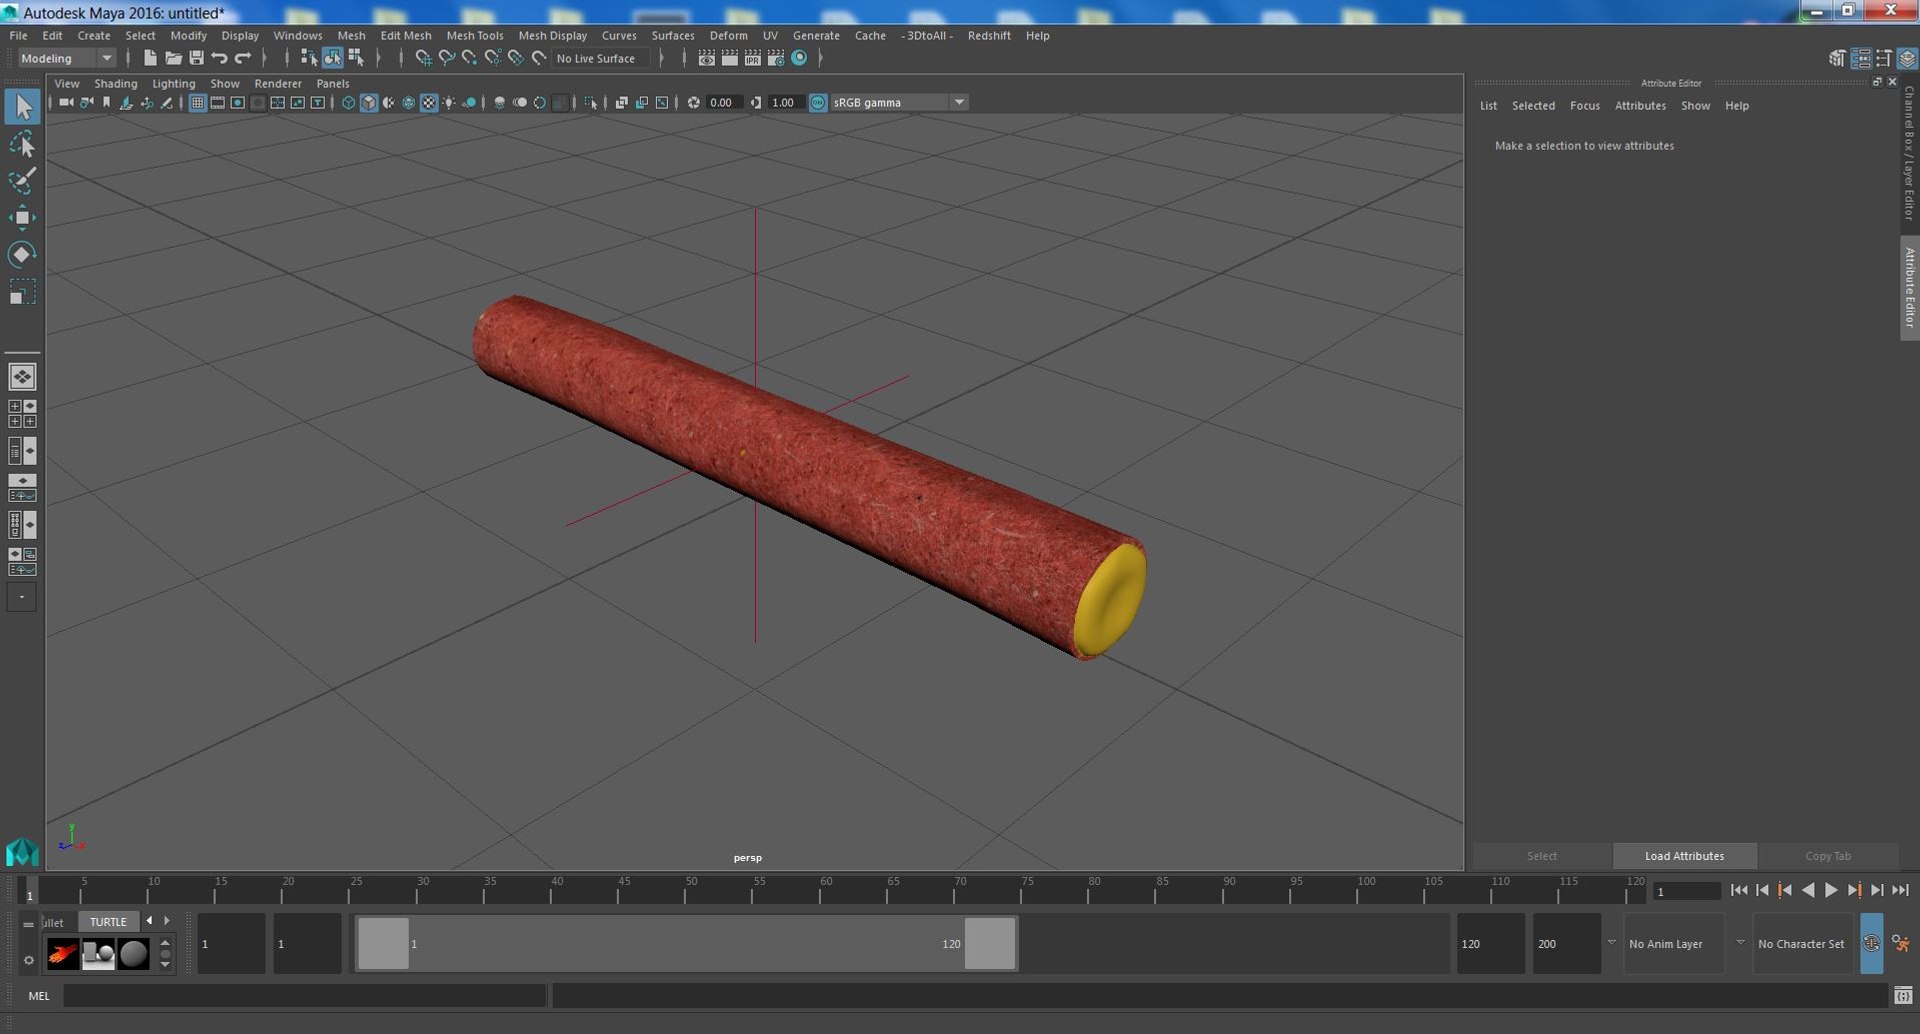Create a new scene
Image resolution: width=1920 pixels, height=1034 pixels.
[x=149, y=58]
